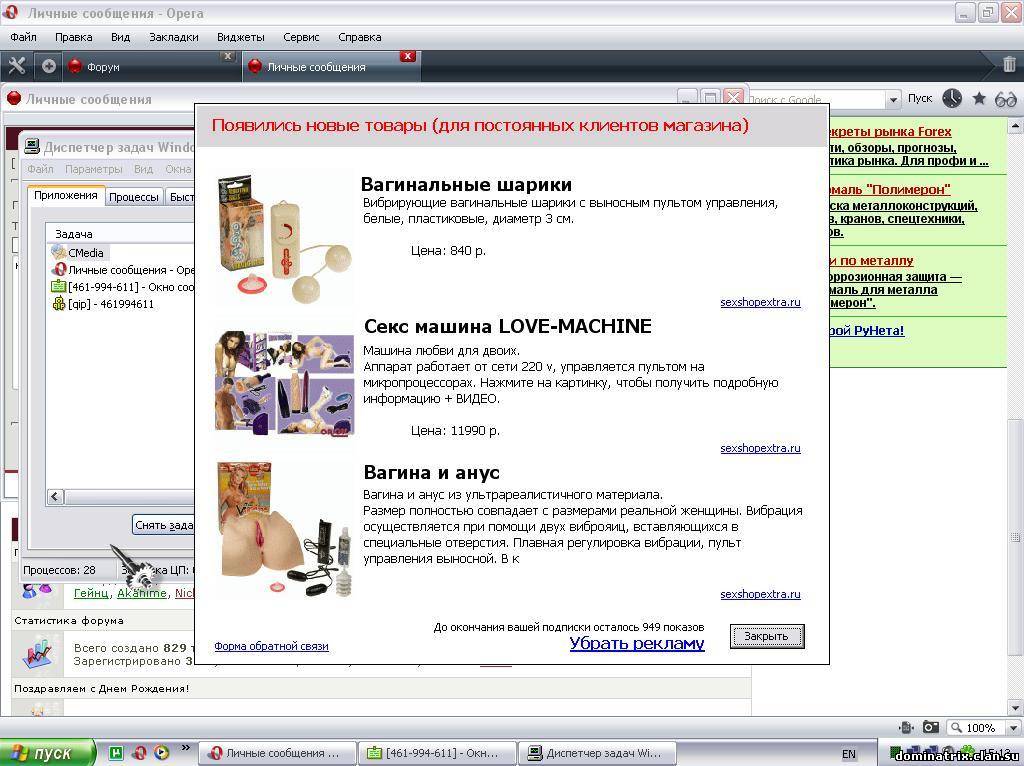Open the Закладки menu
Viewport: 1024px width, 766px height.
click(x=174, y=37)
